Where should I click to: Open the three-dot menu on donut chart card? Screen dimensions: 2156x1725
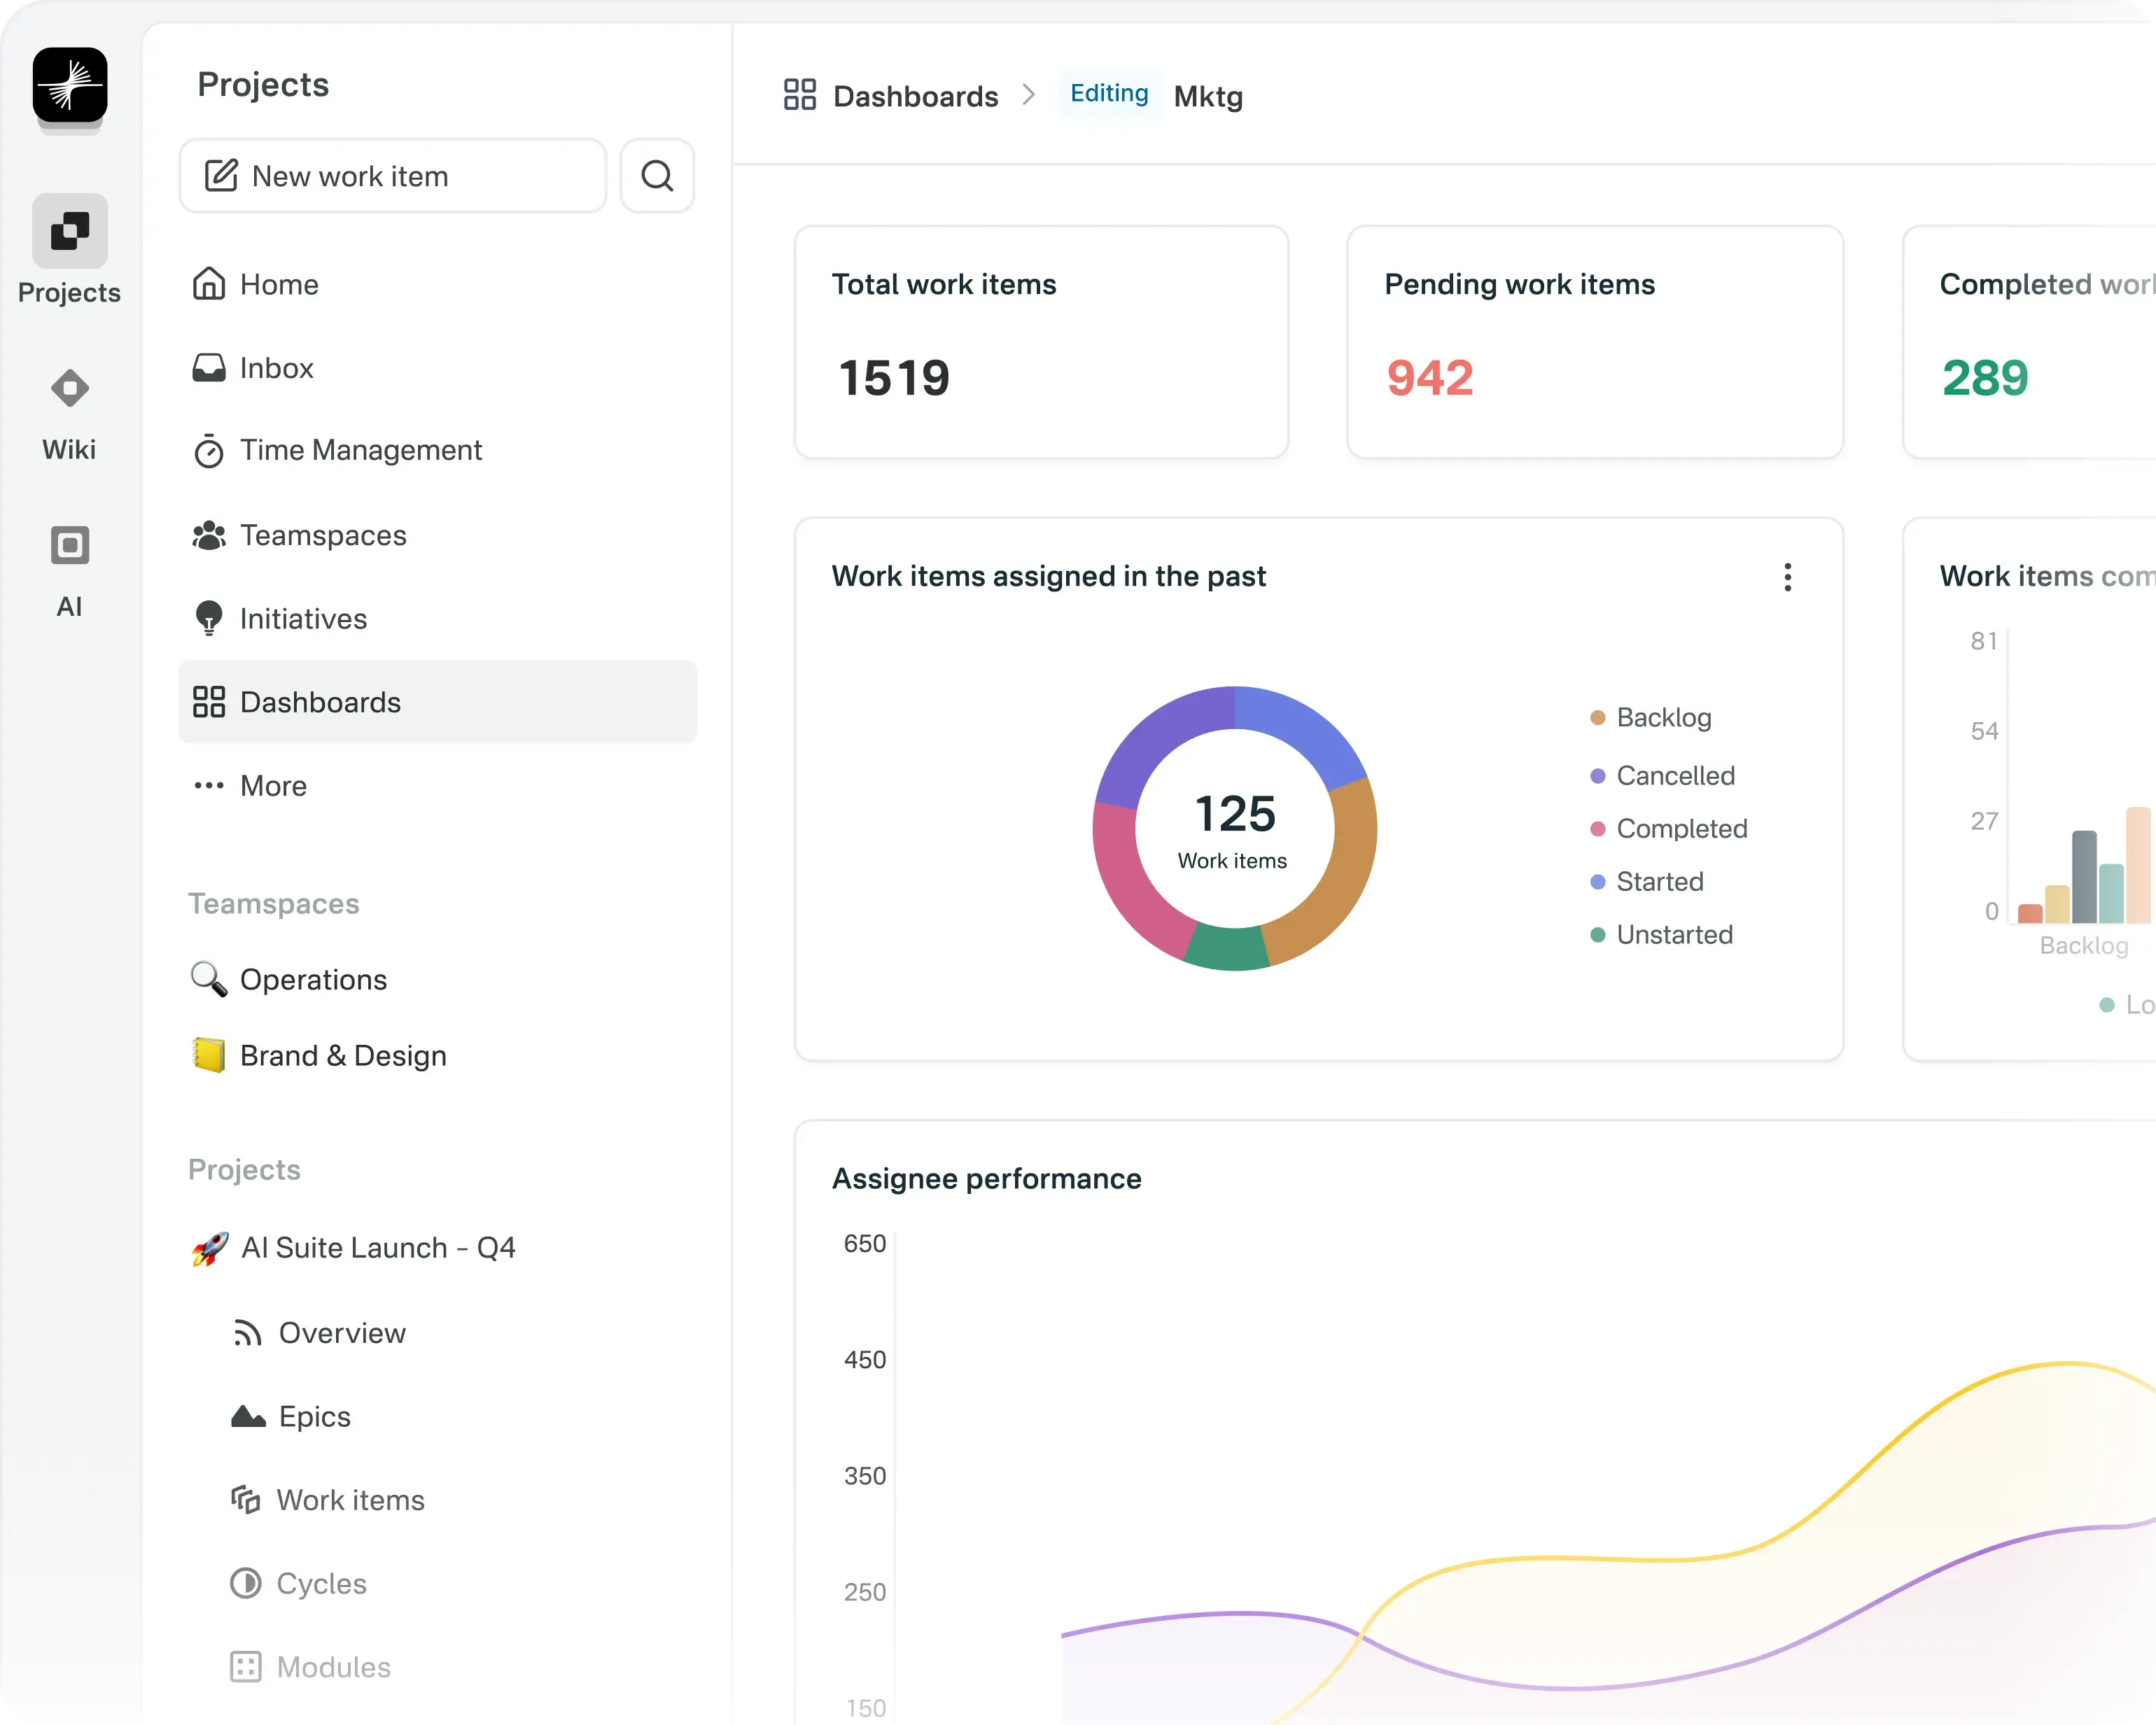point(1787,577)
